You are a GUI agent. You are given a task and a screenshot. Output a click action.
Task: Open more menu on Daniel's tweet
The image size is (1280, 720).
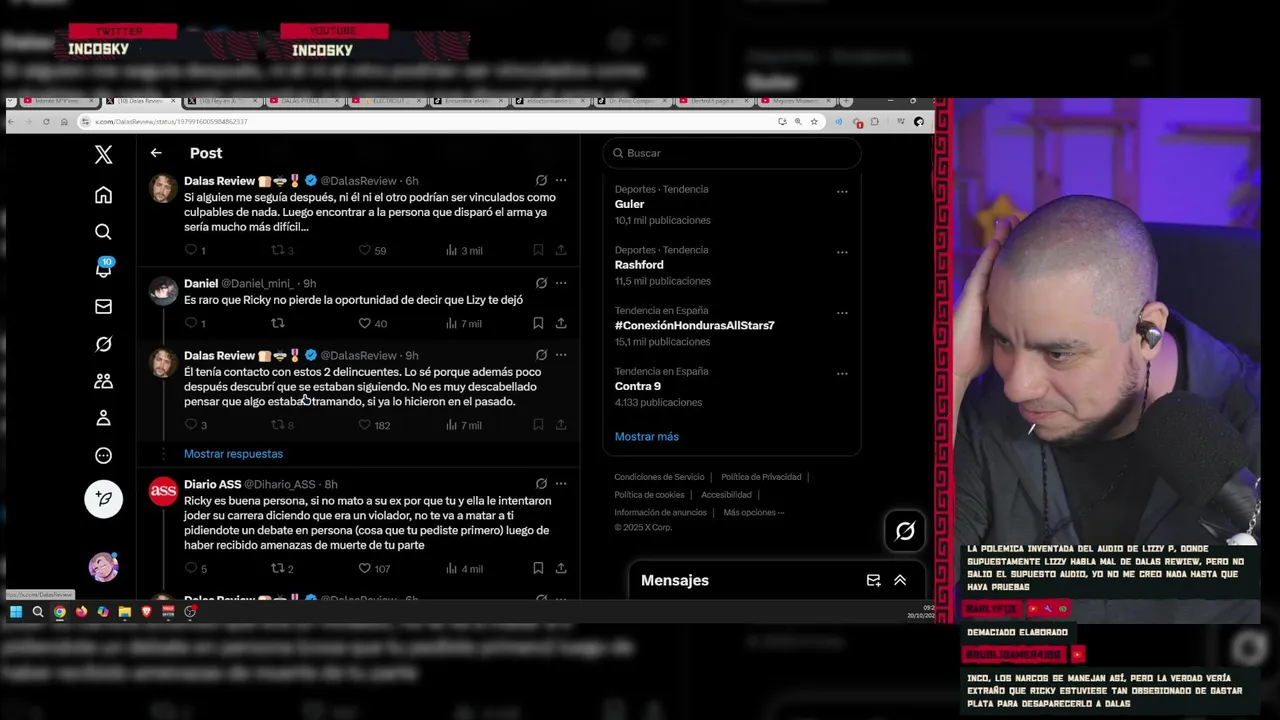click(561, 283)
